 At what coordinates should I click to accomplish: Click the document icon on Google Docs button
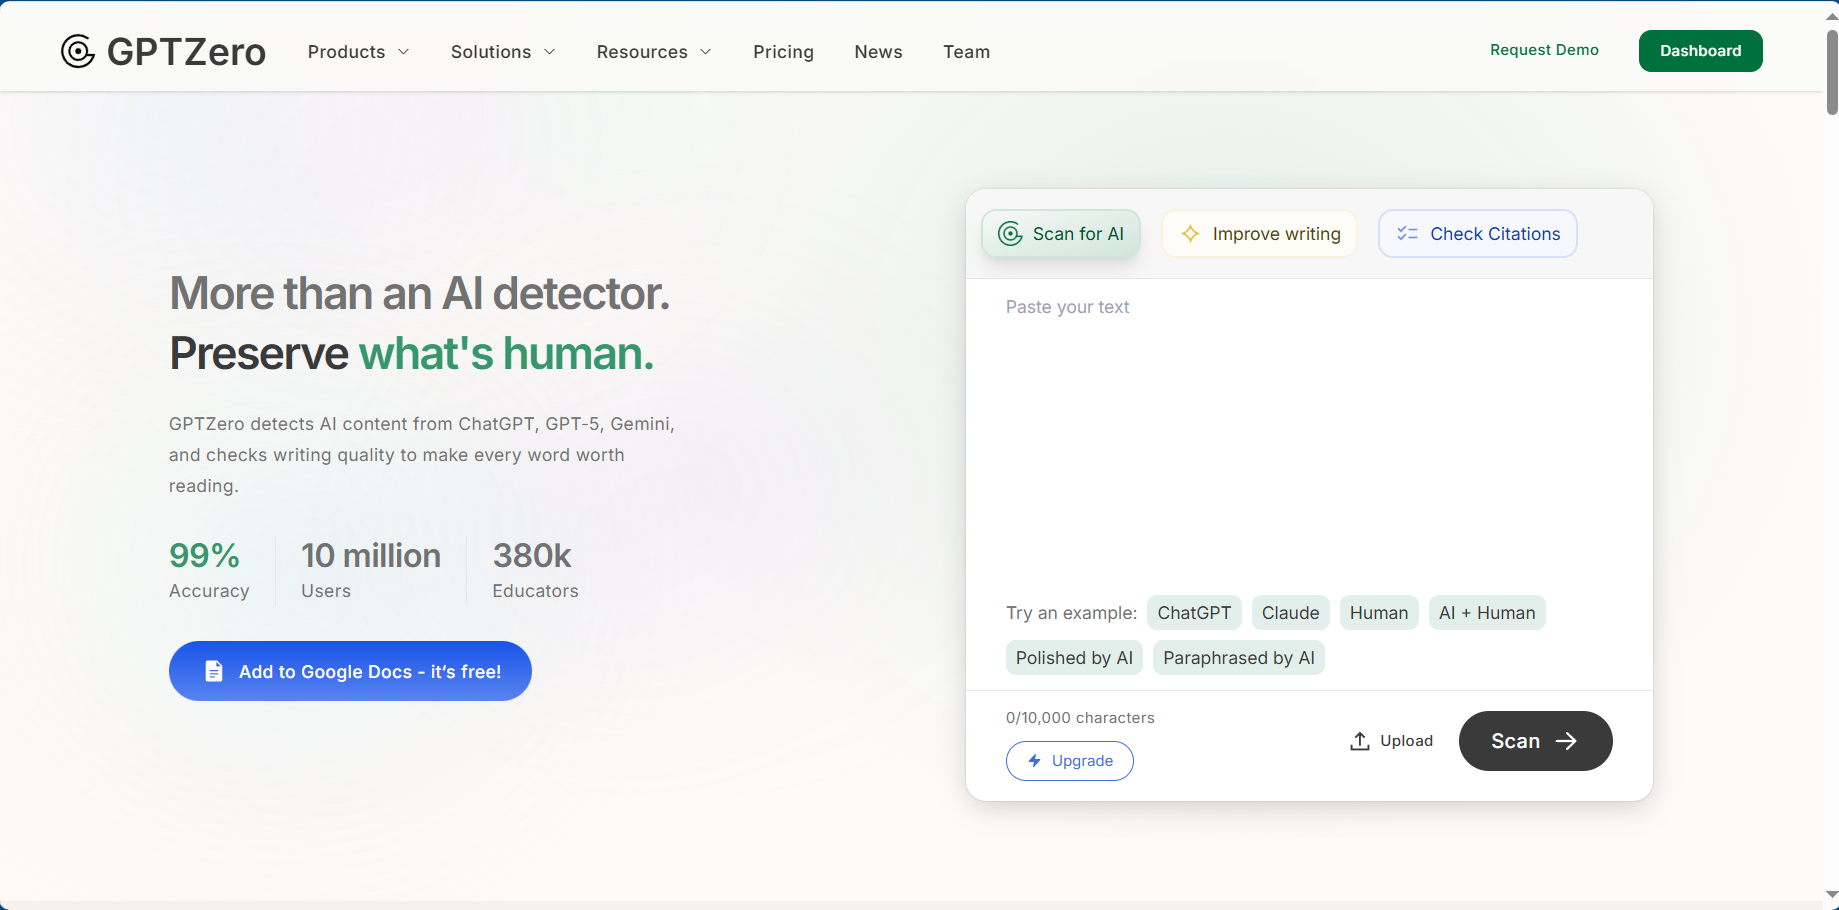point(214,671)
